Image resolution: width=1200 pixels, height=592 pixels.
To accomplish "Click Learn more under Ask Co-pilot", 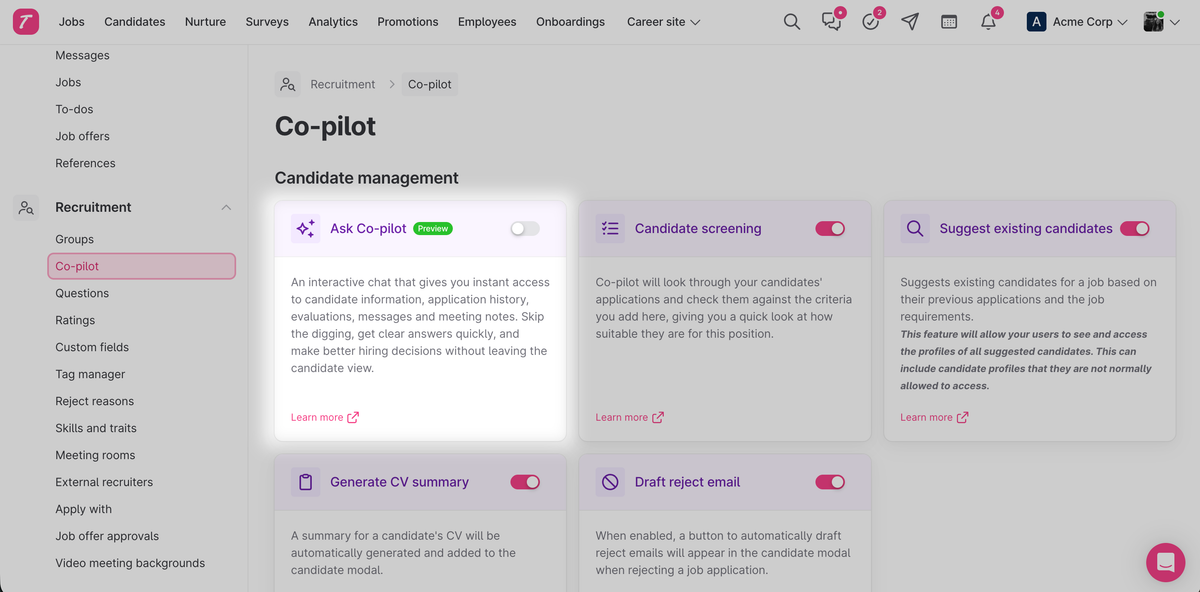I will click(324, 417).
